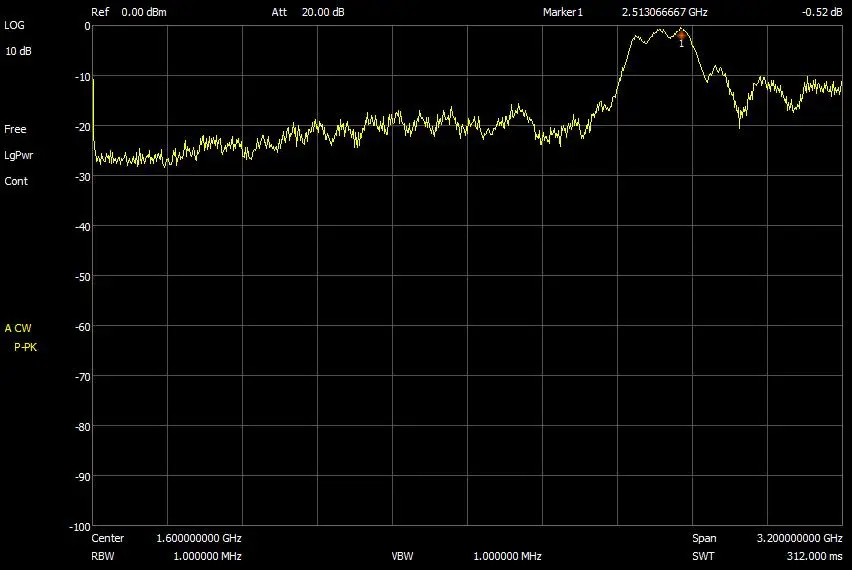
Task: Click the -100 y-axis tick label
Action: [80, 527]
